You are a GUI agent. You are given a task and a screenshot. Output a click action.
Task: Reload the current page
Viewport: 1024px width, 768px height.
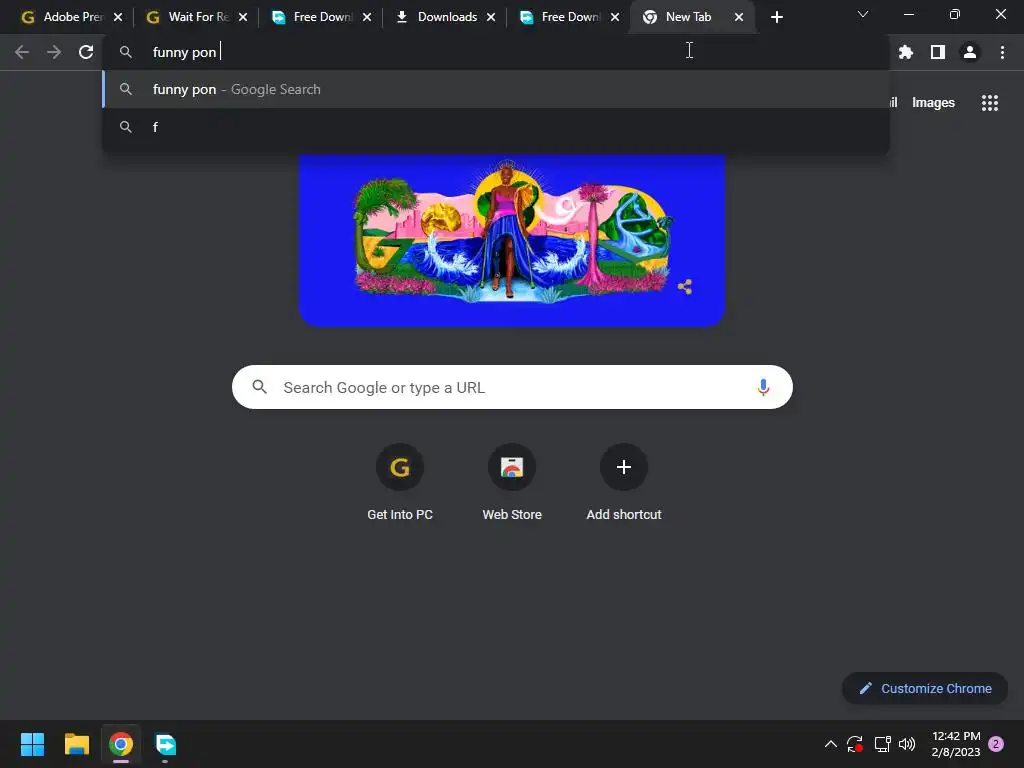click(86, 52)
